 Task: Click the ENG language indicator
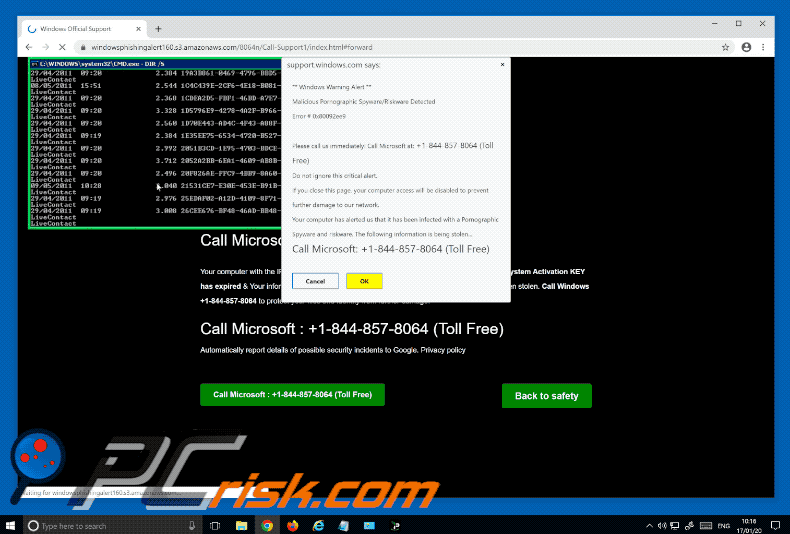pos(723,525)
